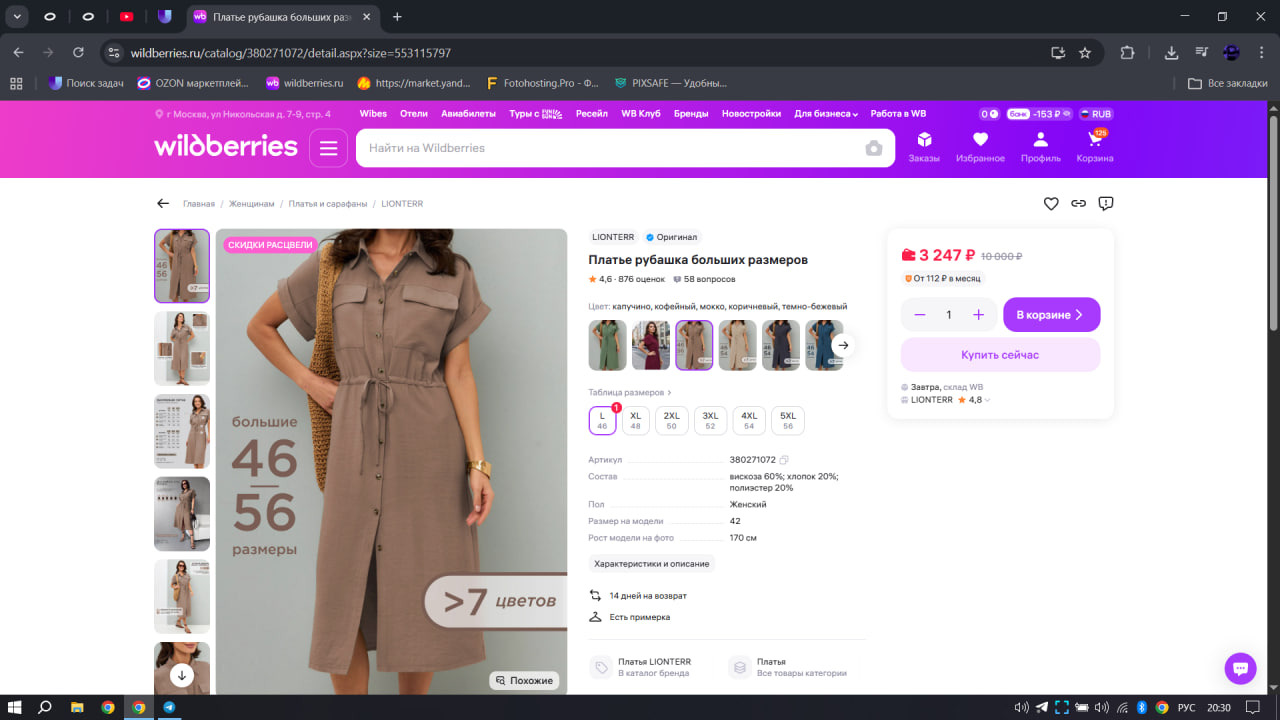Open the Chrome apps grid shortcut
Image resolution: width=1280 pixels, height=720 pixels.
click(15, 83)
